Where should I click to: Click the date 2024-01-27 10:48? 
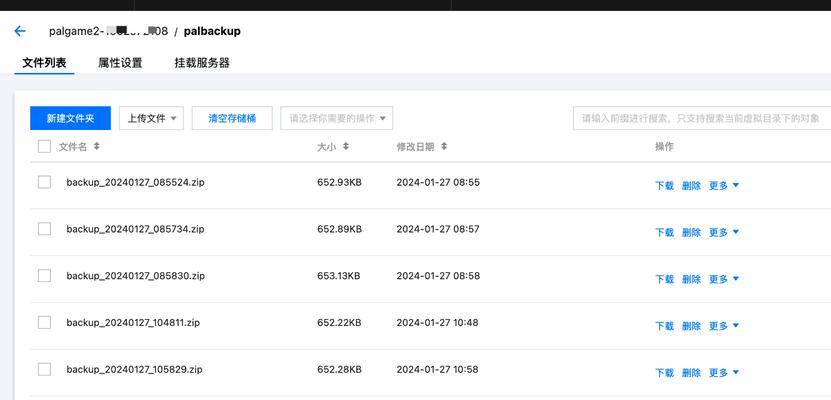point(437,322)
